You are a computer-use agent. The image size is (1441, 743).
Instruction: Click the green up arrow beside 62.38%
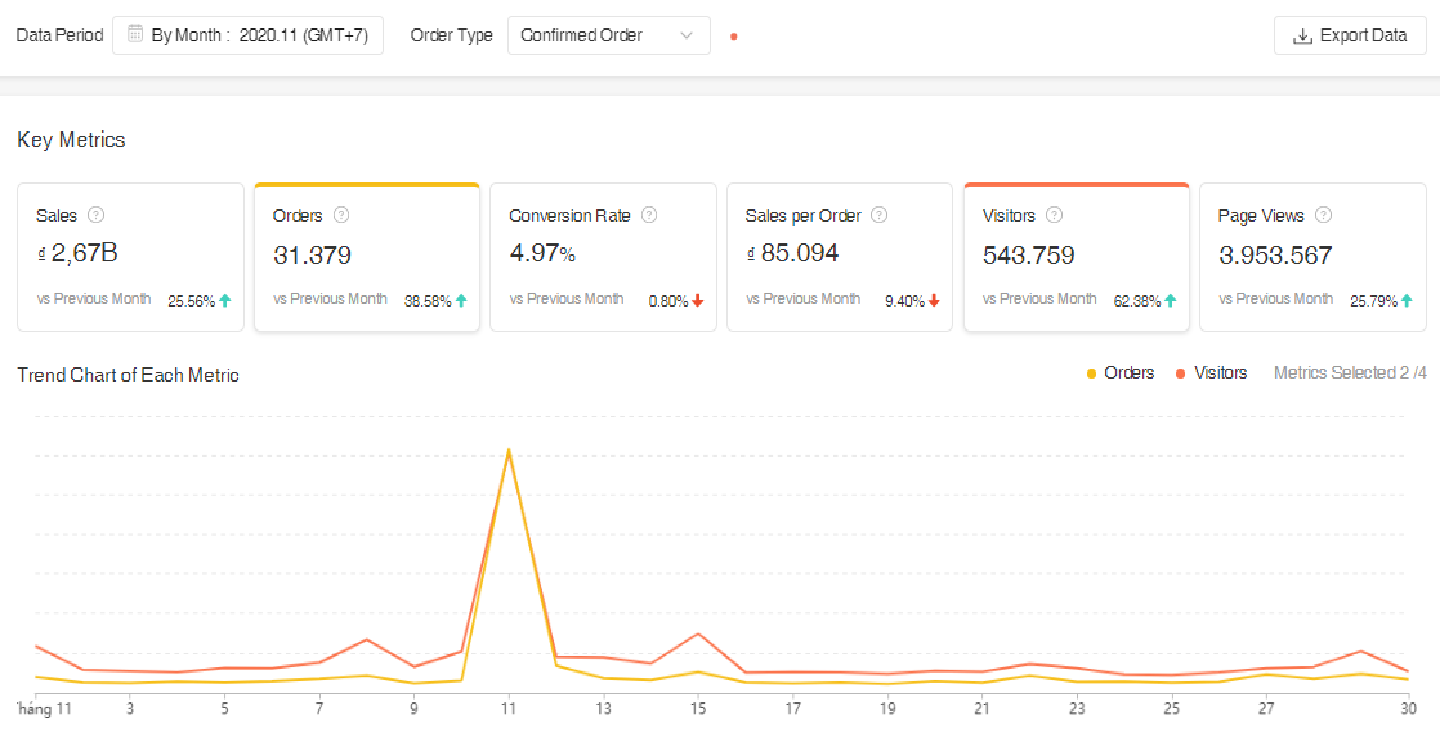(1170, 300)
